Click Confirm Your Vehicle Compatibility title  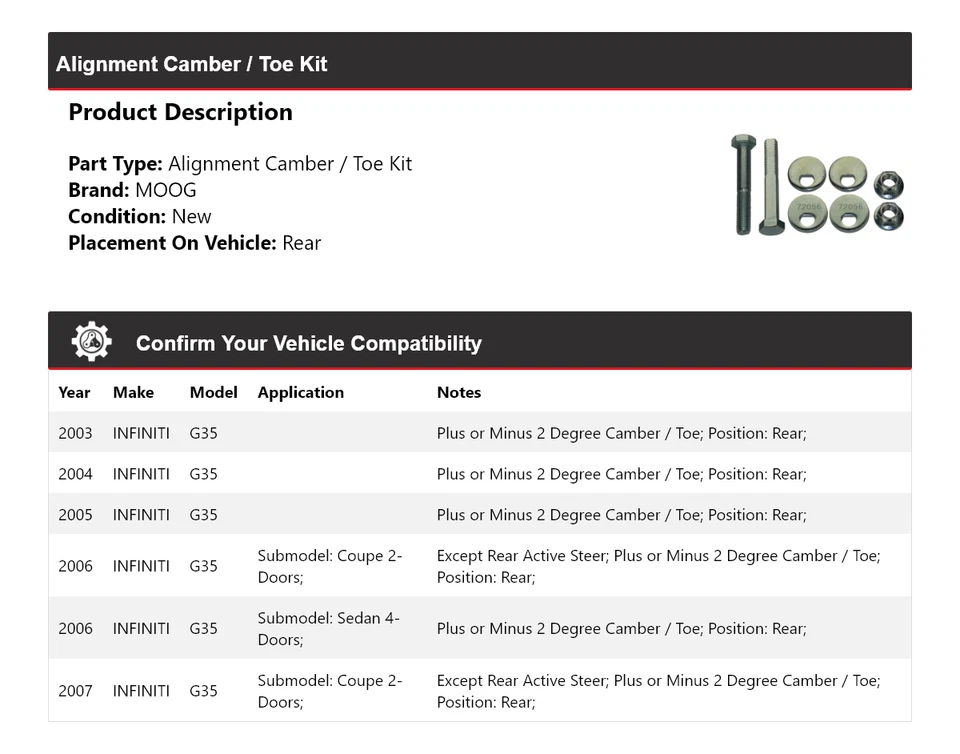(x=308, y=343)
